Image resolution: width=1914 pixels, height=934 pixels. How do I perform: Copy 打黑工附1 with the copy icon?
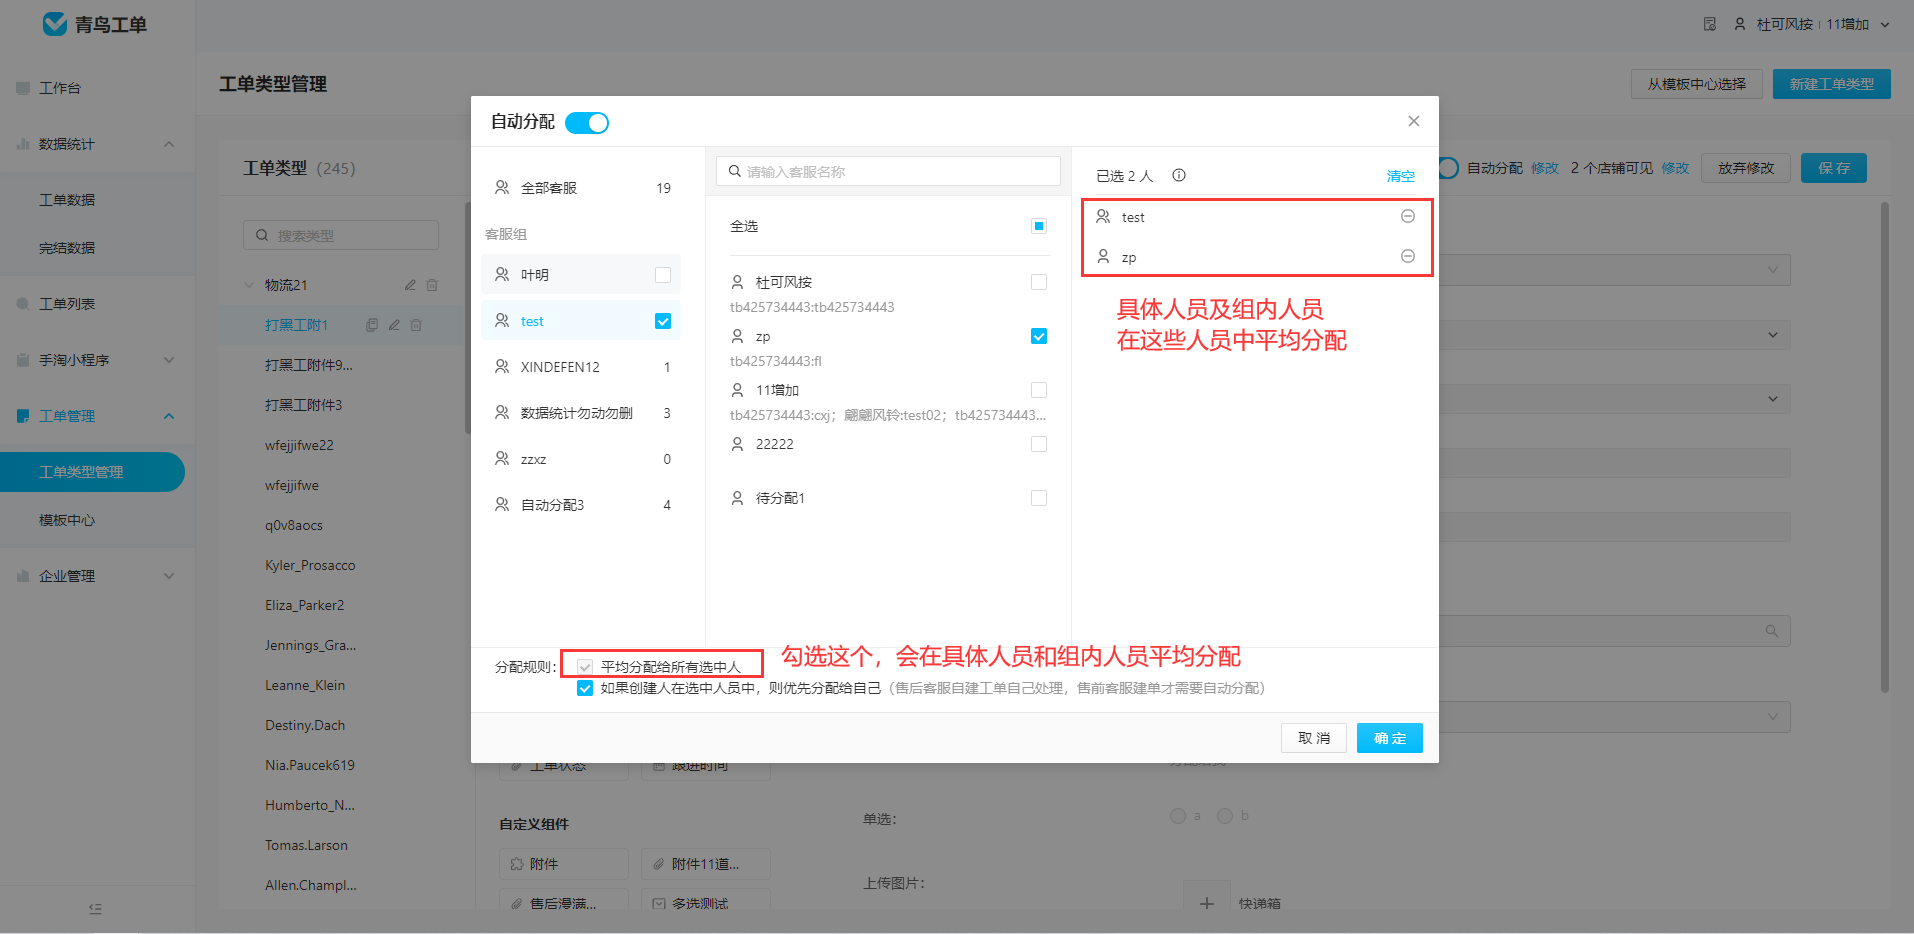(x=372, y=325)
